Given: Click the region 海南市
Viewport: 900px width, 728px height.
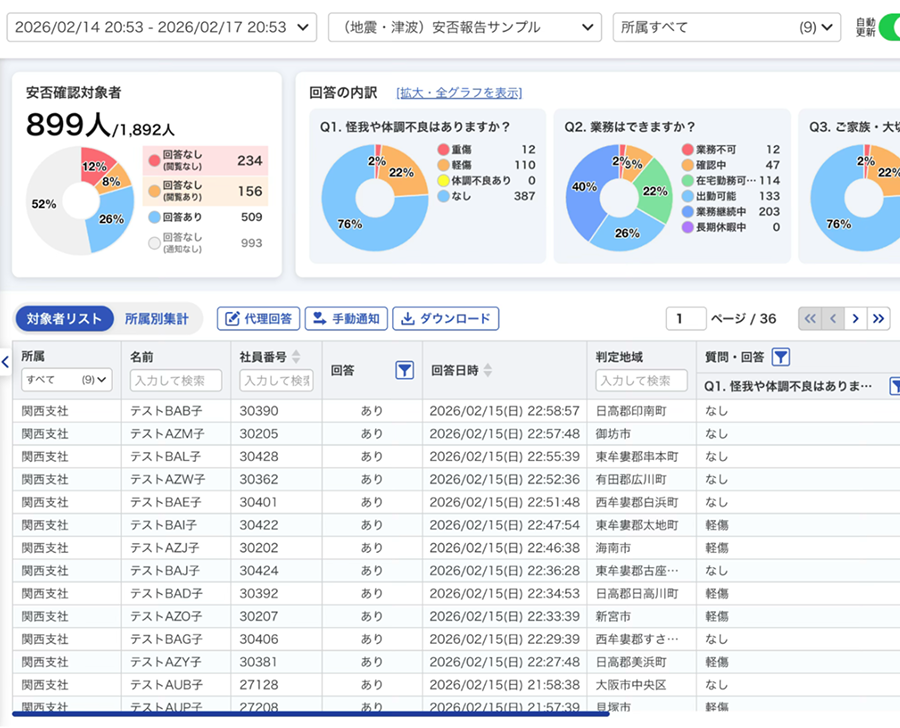Looking at the screenshot, I should click(x=613, y=548).
